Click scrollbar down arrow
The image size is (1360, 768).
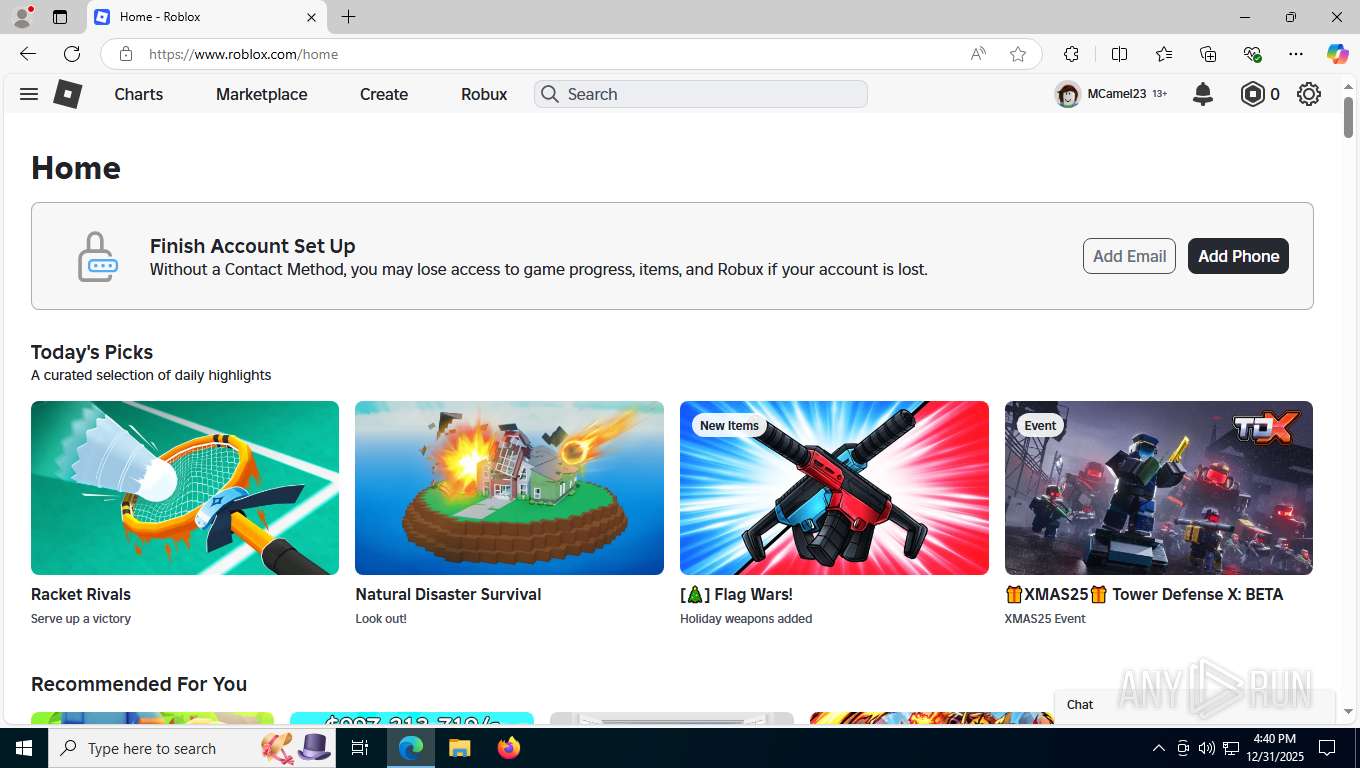pos(1348,712)
